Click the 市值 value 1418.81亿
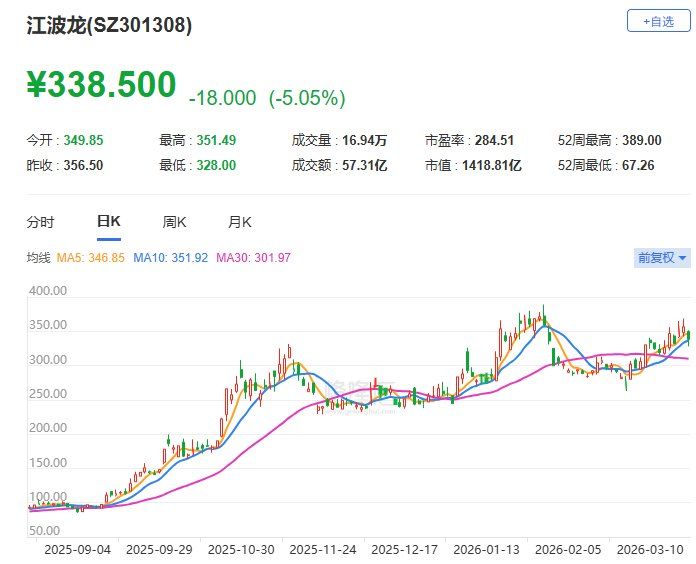 tap(492, 166)
